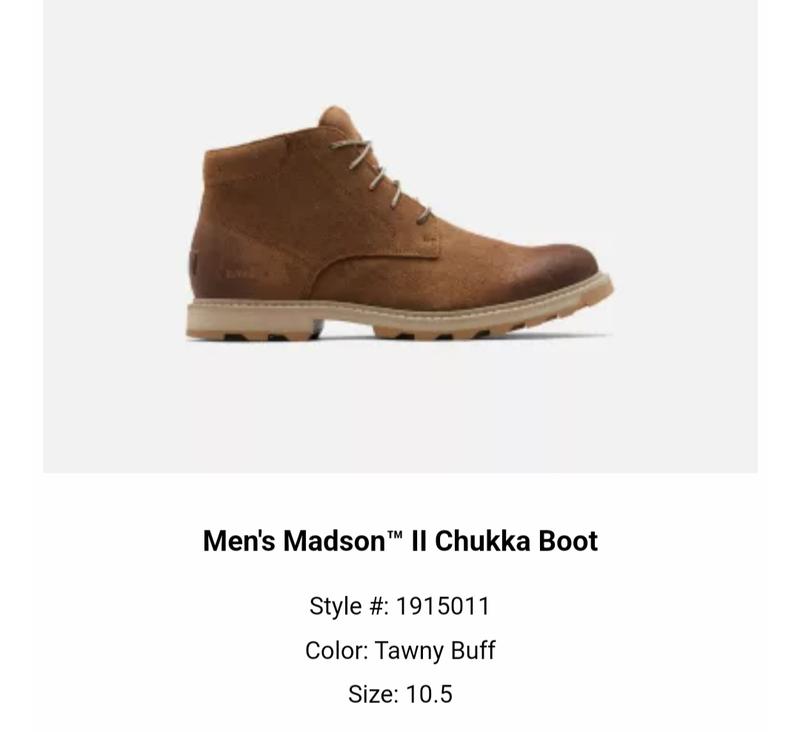Click the 10.5 size value

[429, 694]
